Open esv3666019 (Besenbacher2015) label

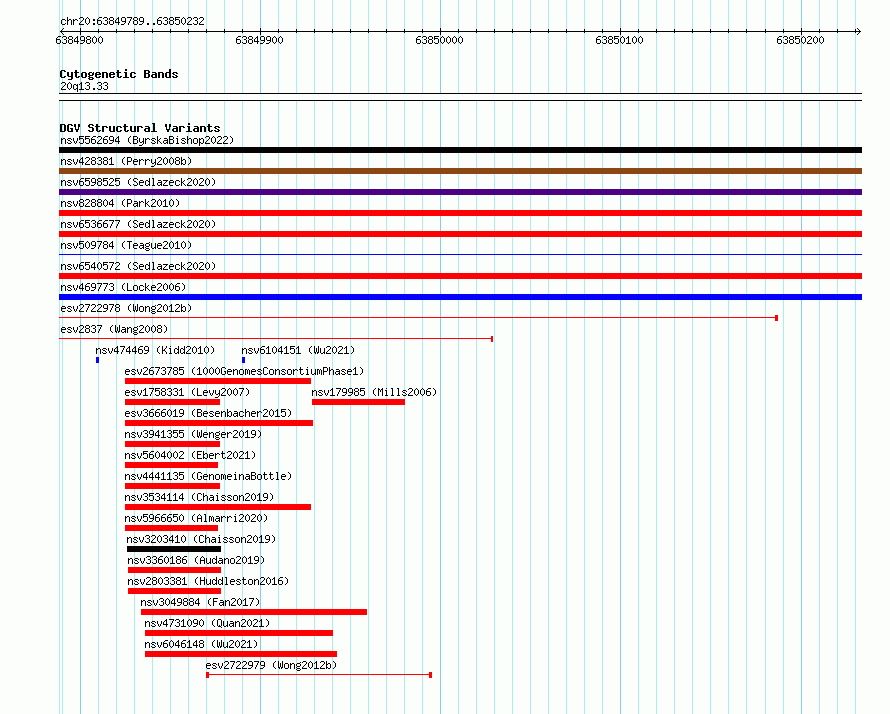click(x=208, y=413)
